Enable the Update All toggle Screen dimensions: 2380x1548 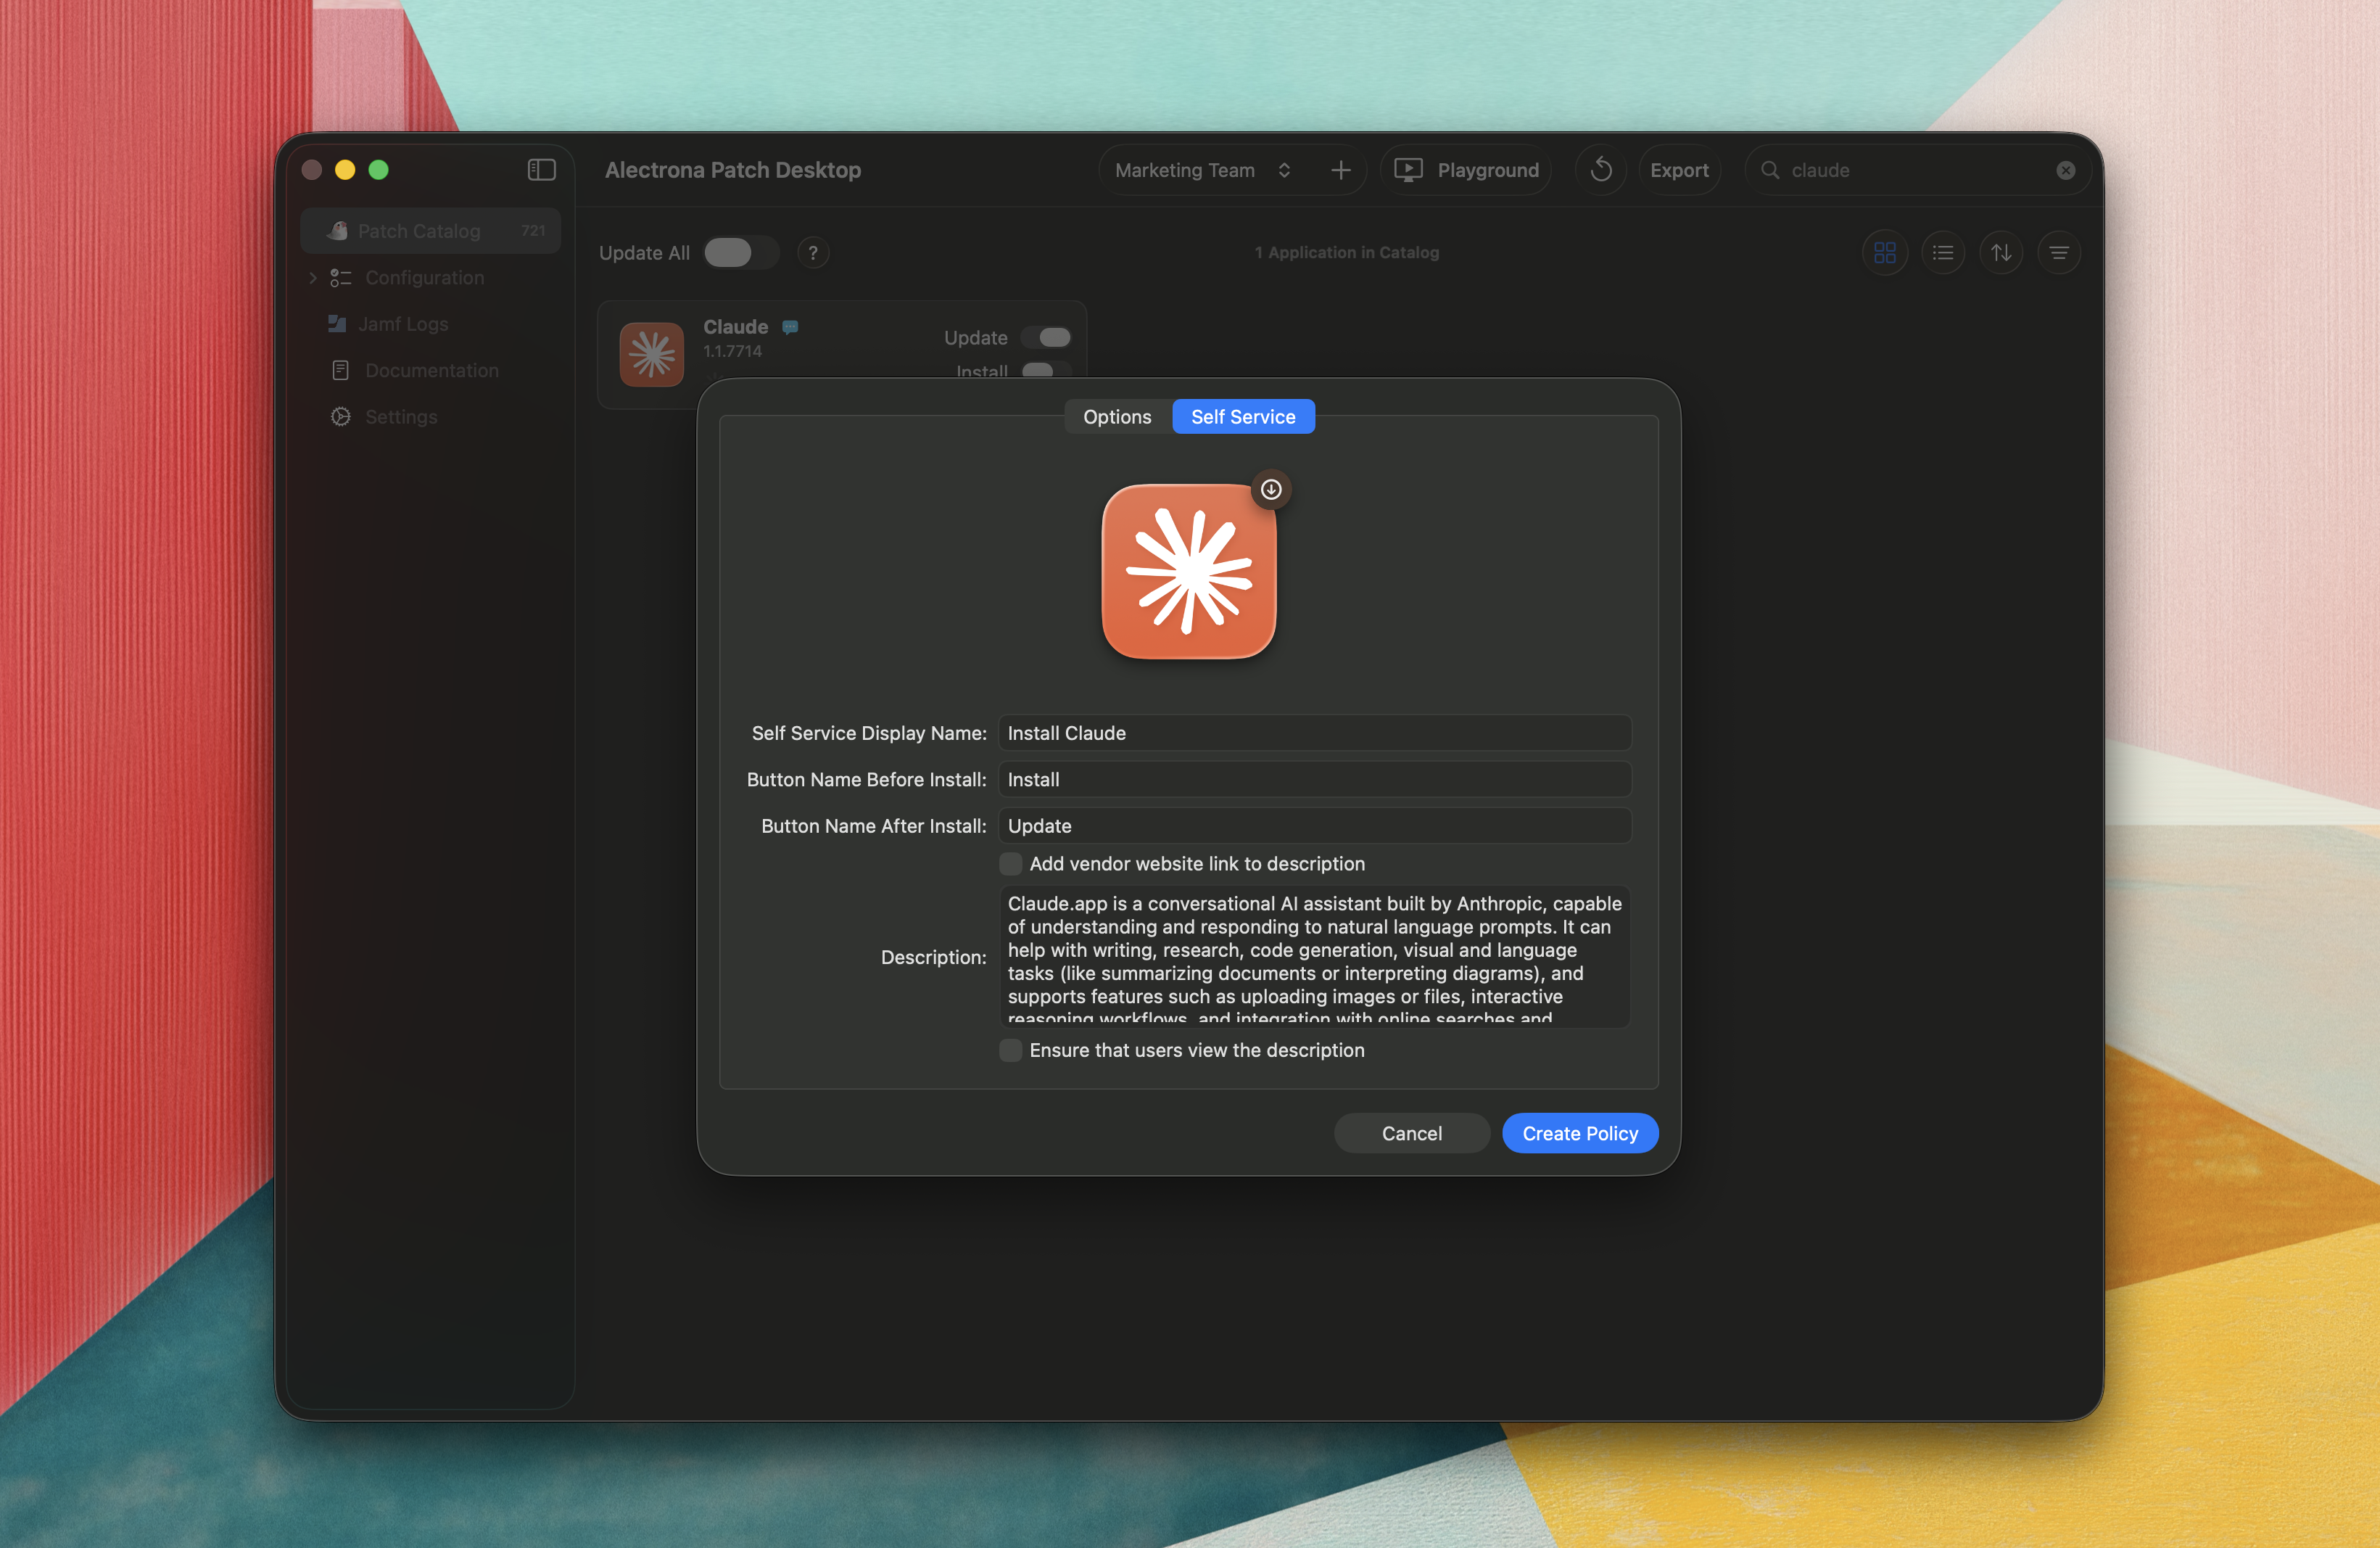point(740,252)
